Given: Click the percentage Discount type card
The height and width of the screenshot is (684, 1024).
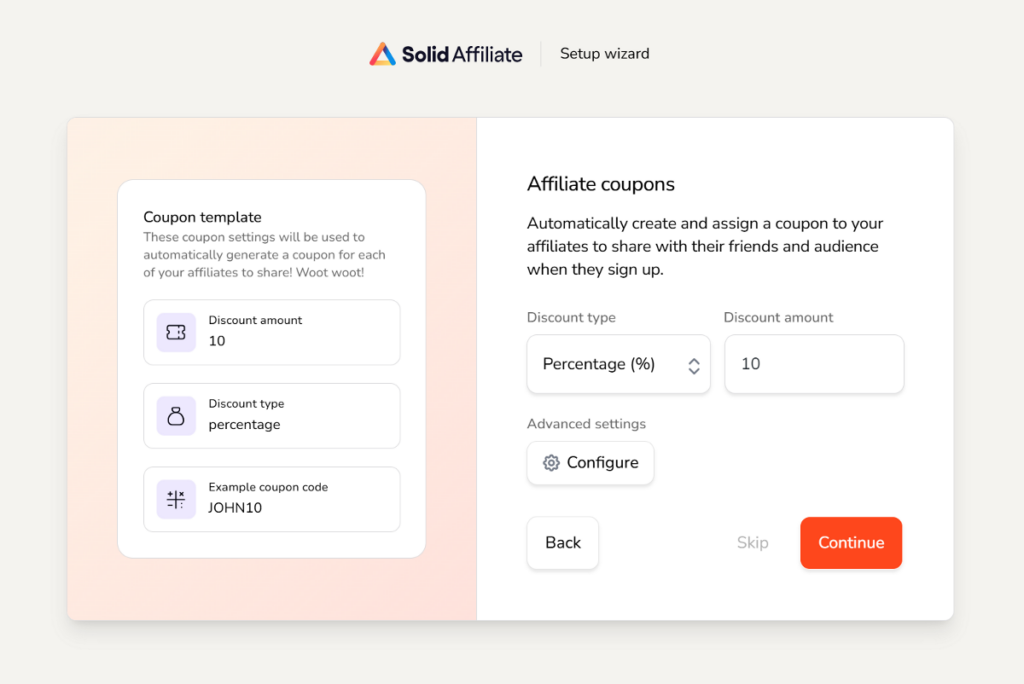Looking at the screenshot, I should [272, 415].
